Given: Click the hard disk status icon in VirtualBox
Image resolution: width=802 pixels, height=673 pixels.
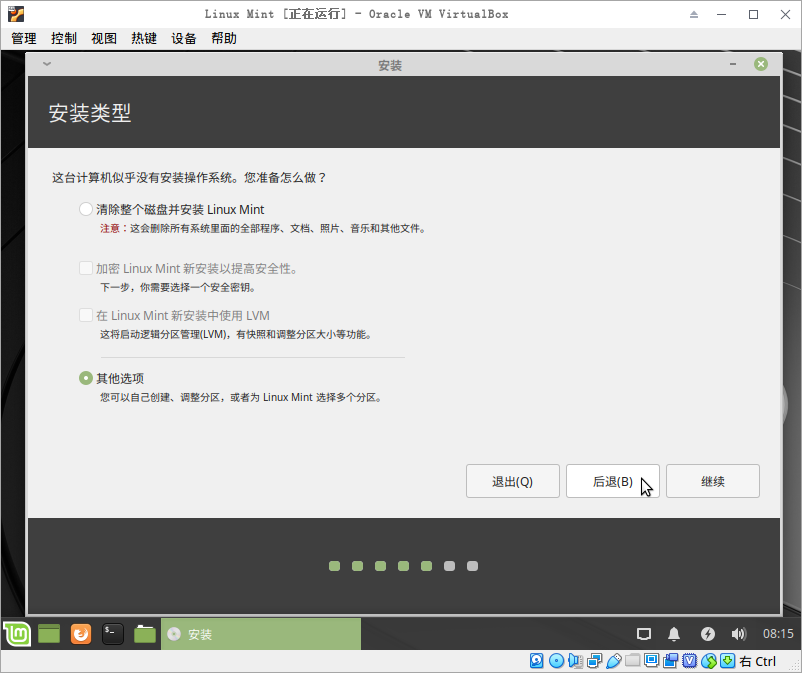Looking at the screenshot, I should click(x=536, y=661).
